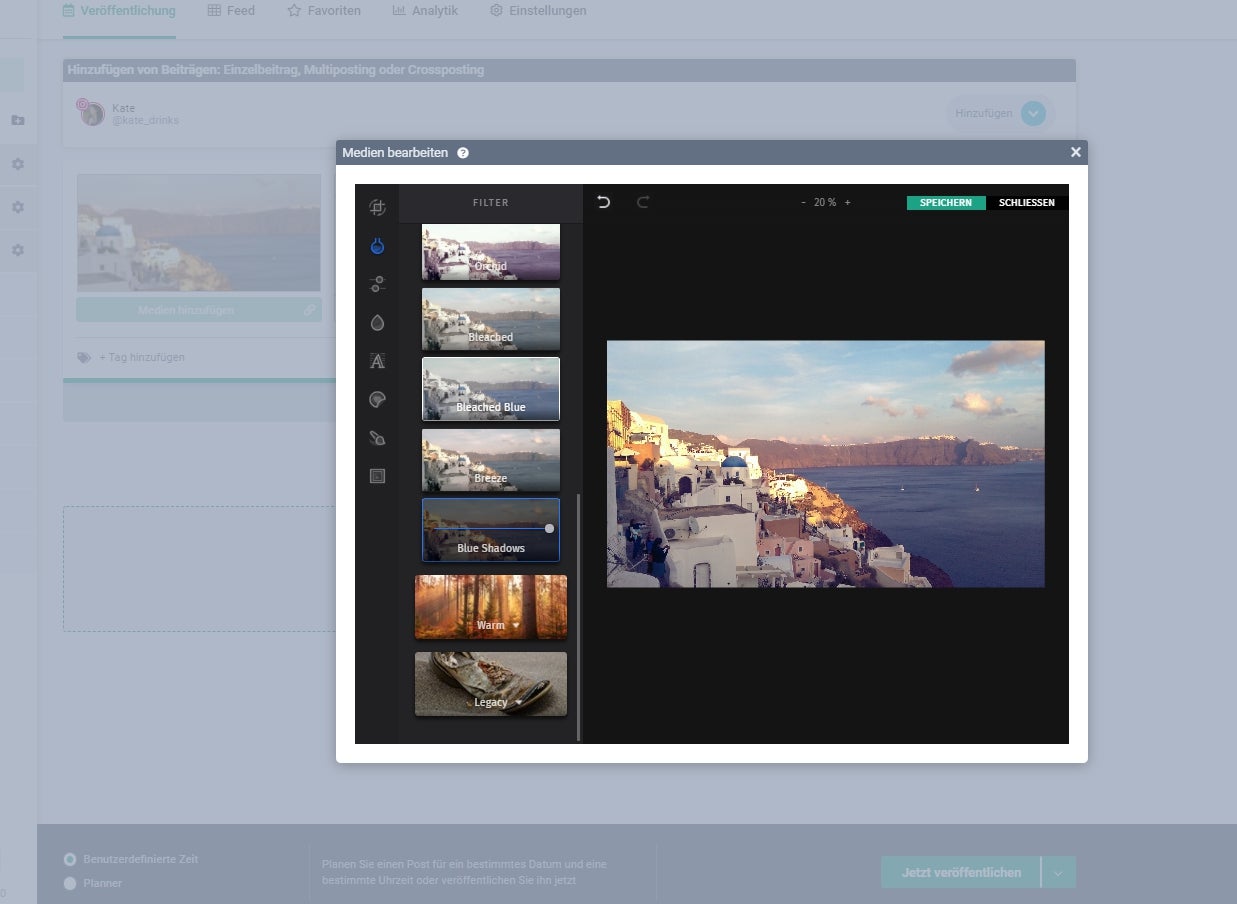The width and height of the screenshot is (1237, 904).
Task: Click the SCHLIESSEN button
Action: [1026, 202]
